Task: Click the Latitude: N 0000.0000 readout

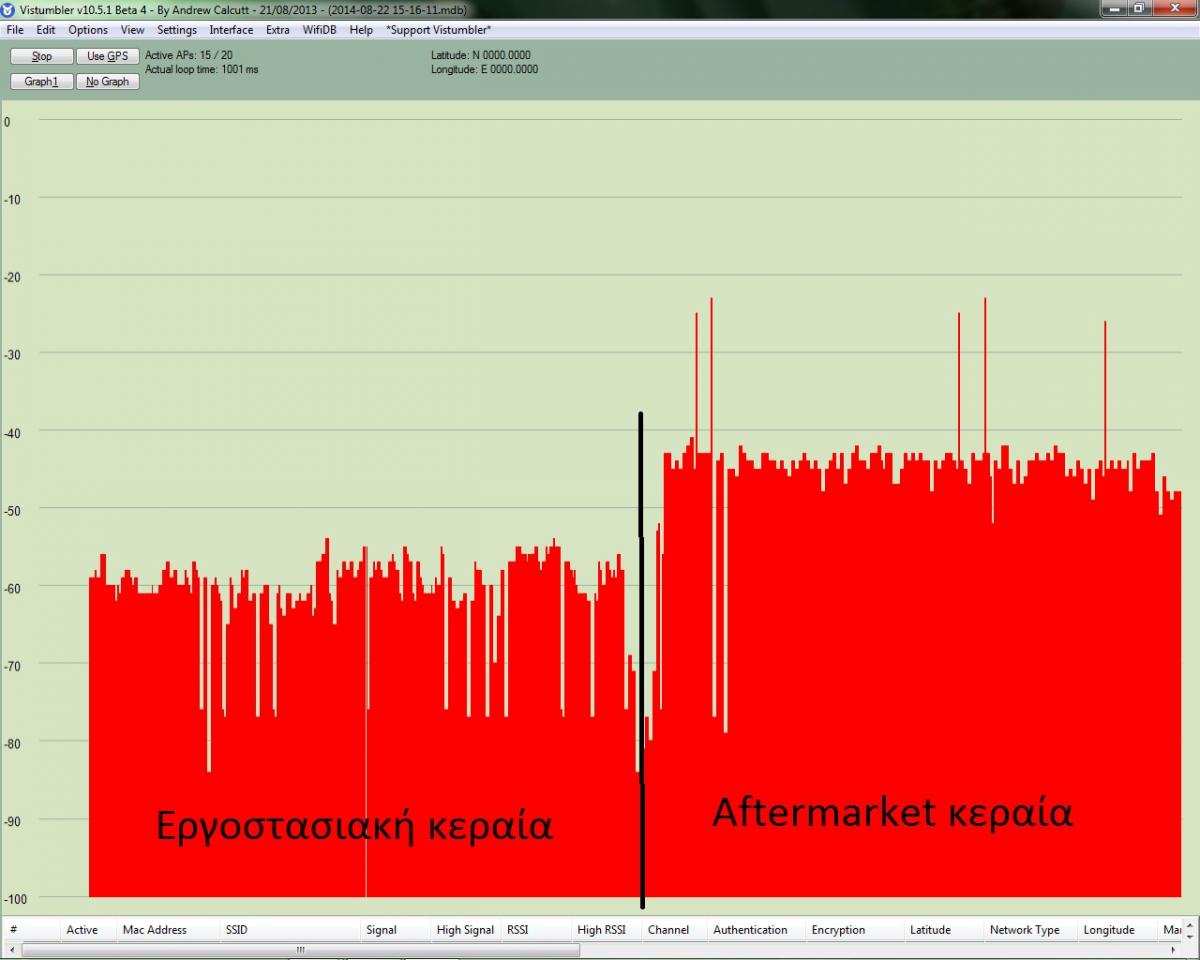Action: [481, 55]
